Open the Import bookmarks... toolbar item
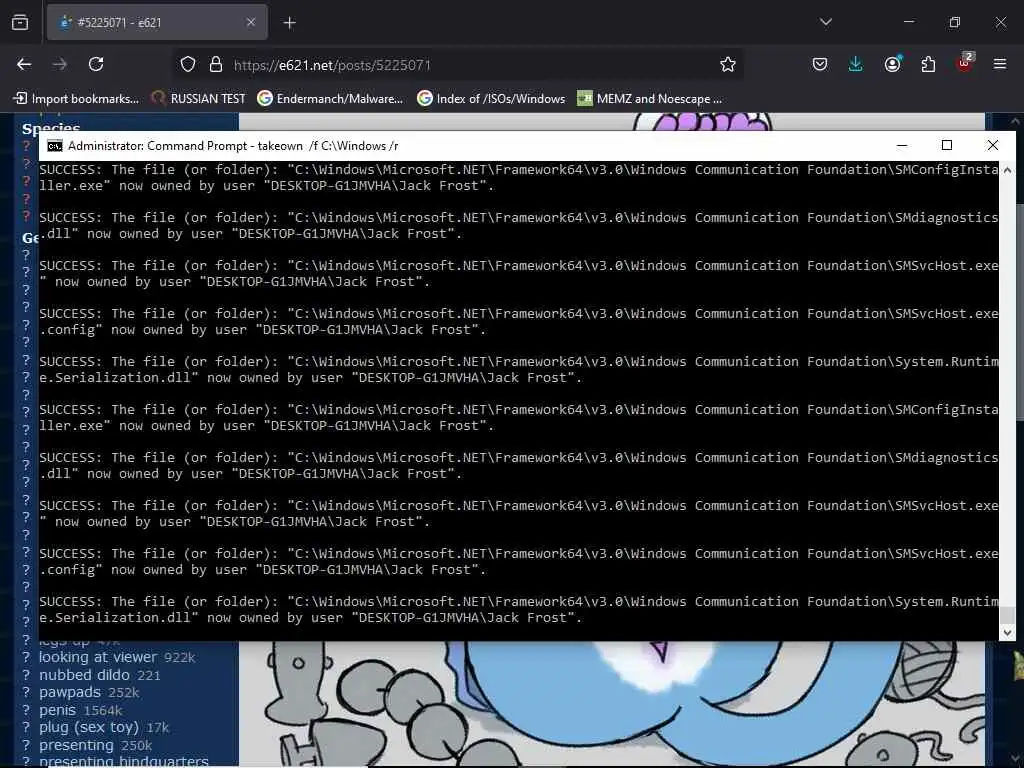 pyautogui.click(x=76, y=99)
